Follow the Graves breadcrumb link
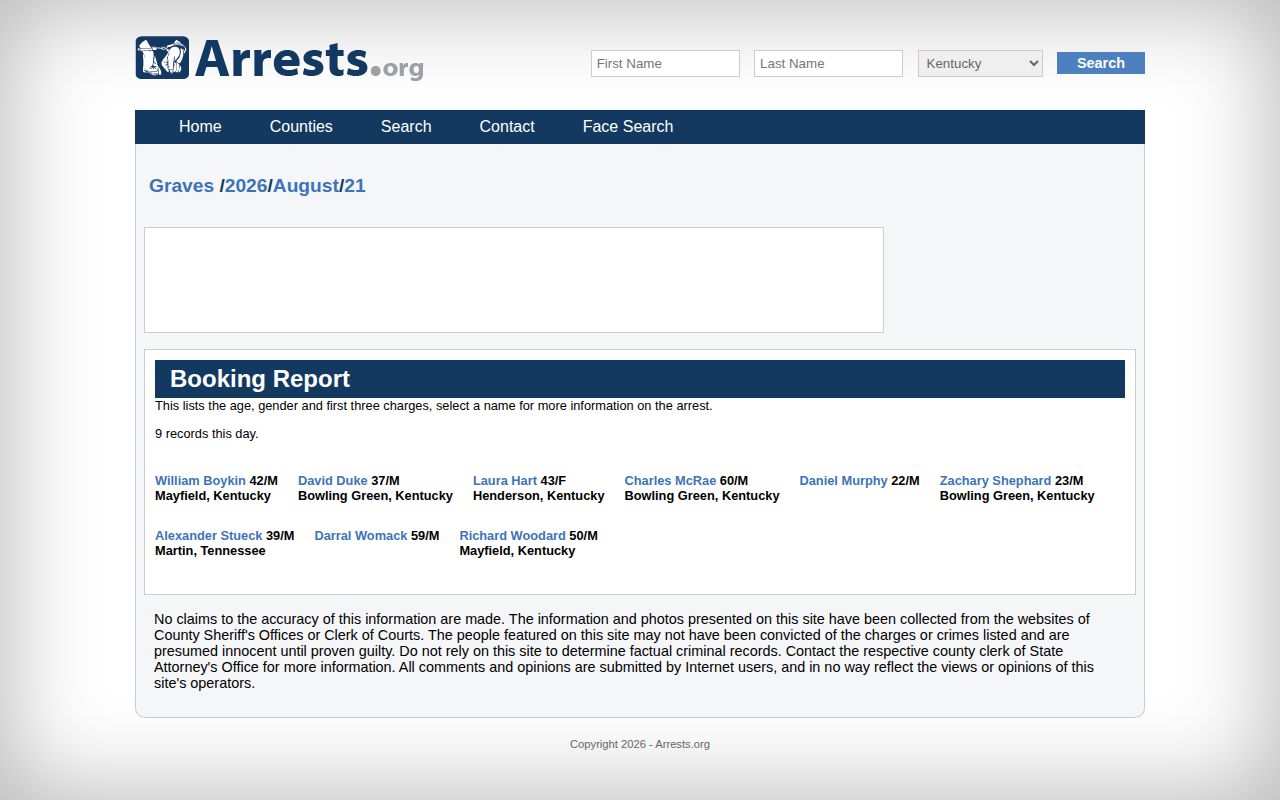The height and width of the screenshot is (800, 1280). tap(181, 185)
